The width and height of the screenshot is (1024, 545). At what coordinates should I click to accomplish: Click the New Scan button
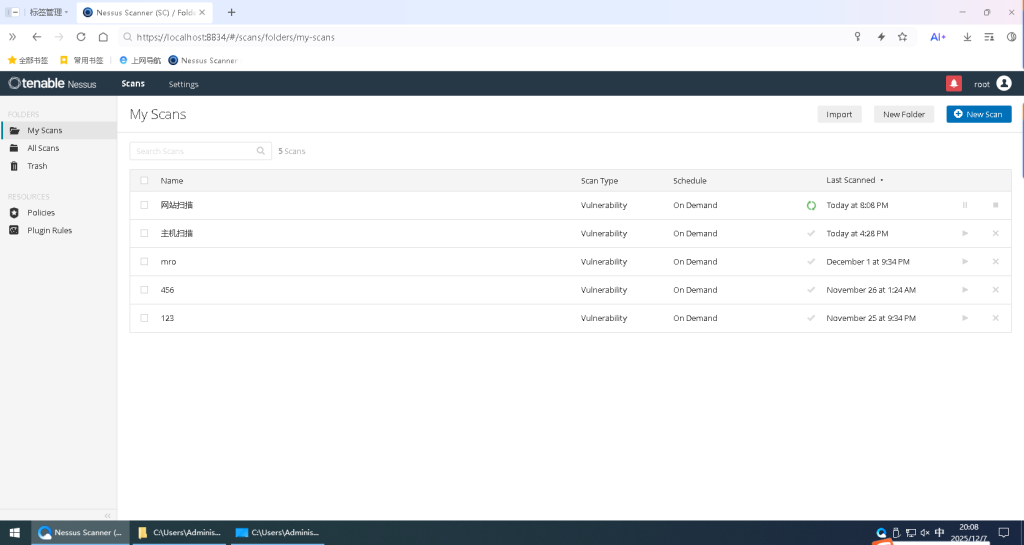point(978,114)
